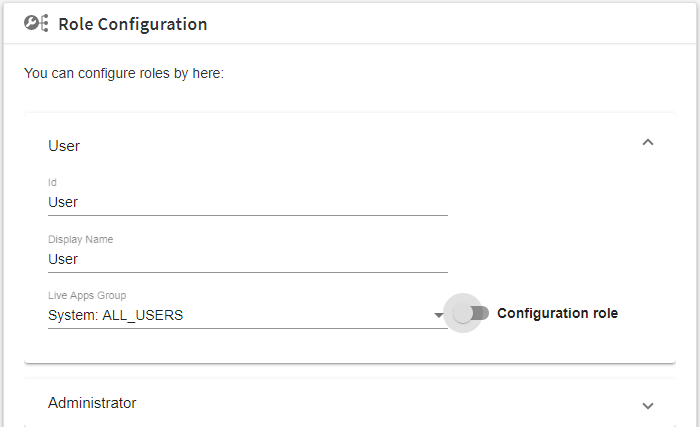This screenshot has width=700, height=427.
Task: Click the Id input field containing User
Action: pyautogui.click(x=248, y=202)
